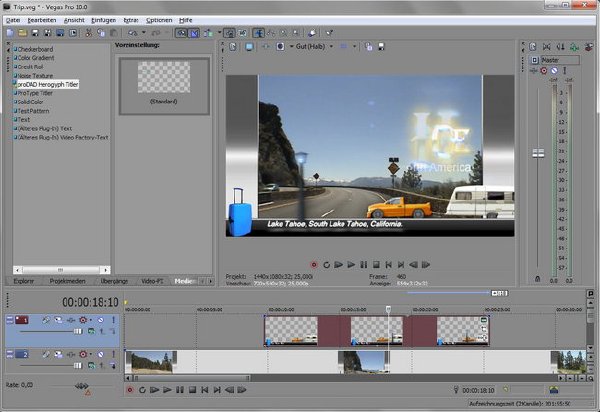This screenshot has width=600, height=412.
Task: Create a new project with New icon
Action: [10, 33]
